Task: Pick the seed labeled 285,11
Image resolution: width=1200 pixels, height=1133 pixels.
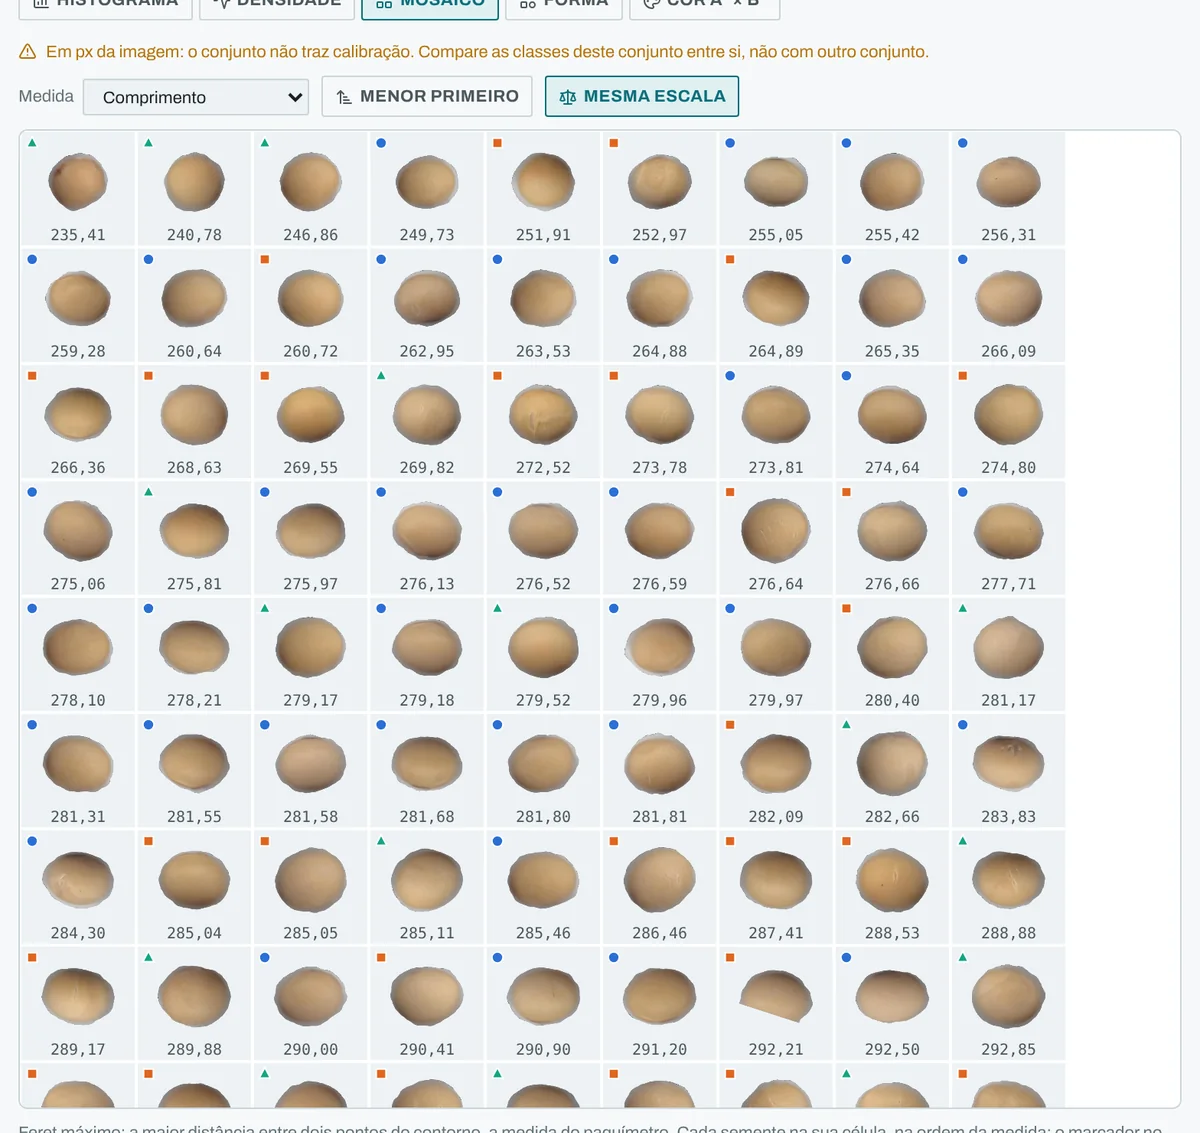Action: (427, 887)
